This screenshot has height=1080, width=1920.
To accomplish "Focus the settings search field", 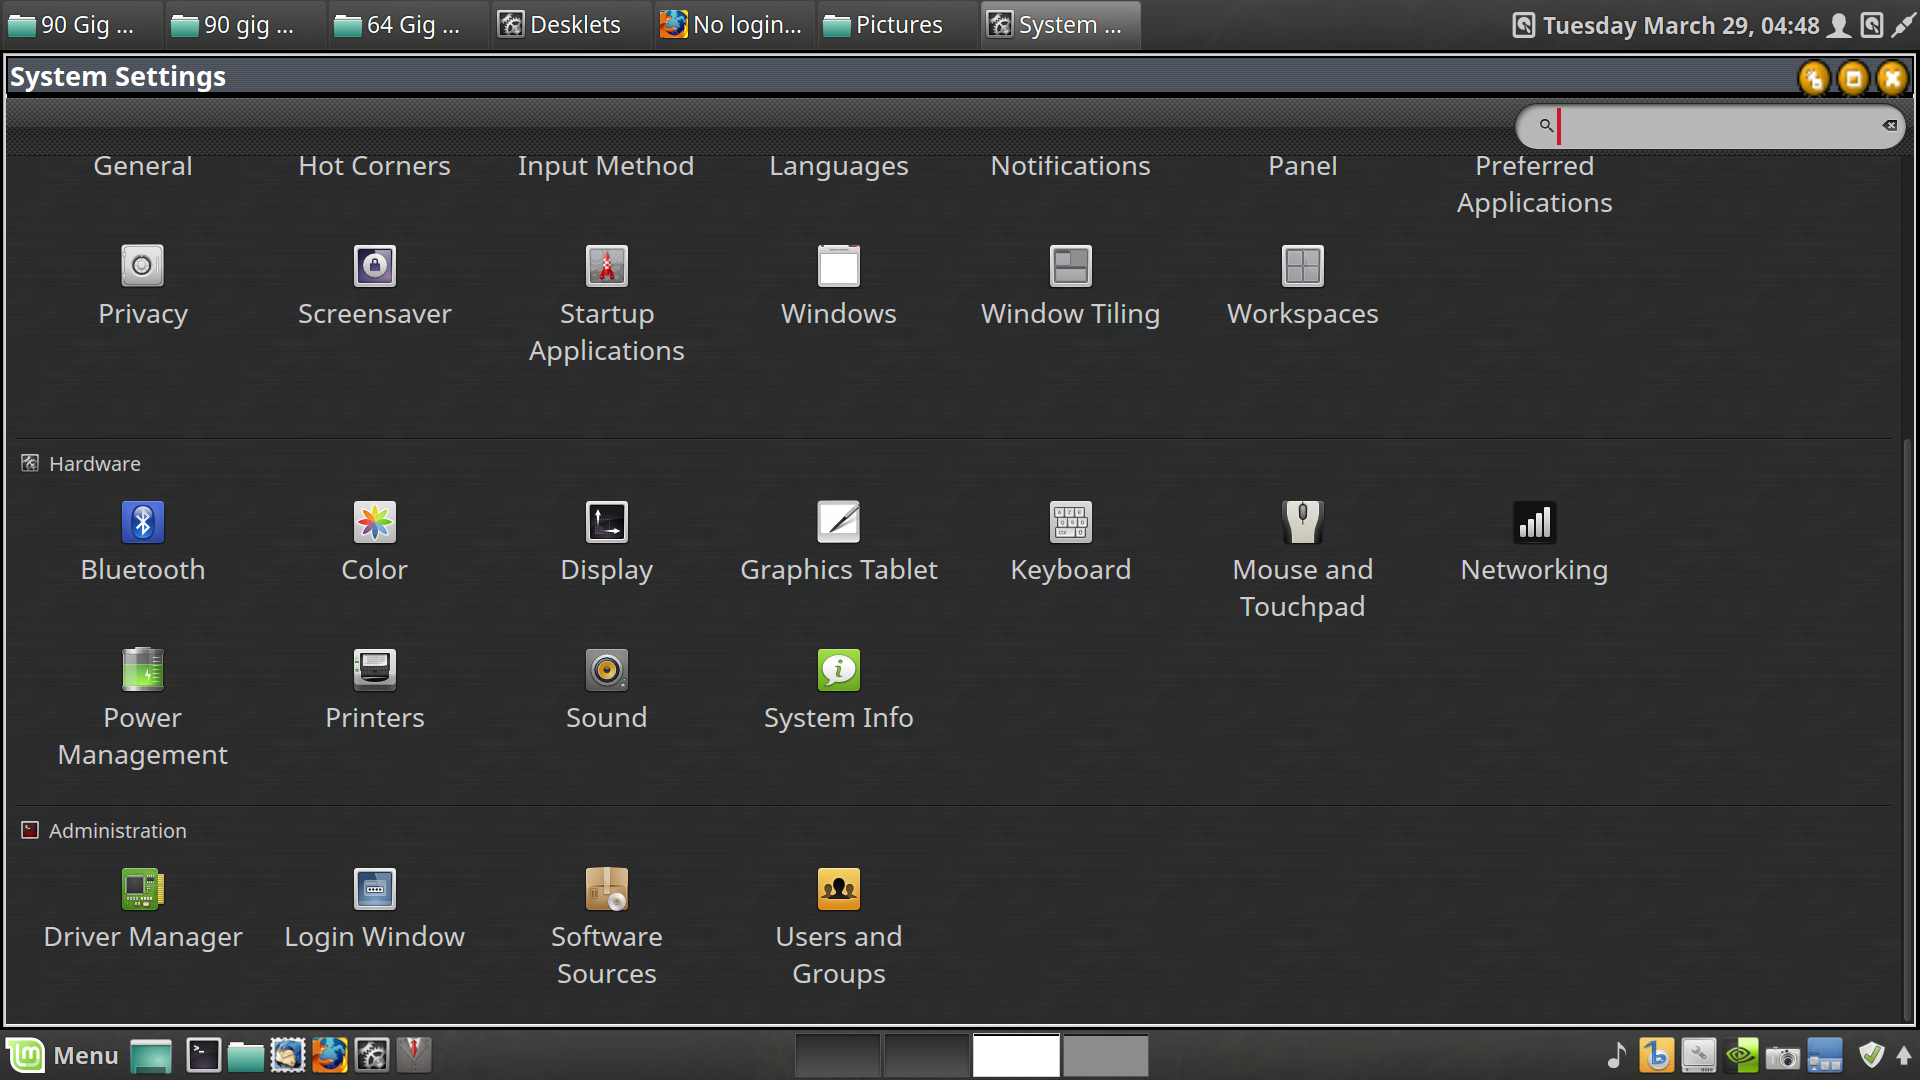I will 1710,127.
